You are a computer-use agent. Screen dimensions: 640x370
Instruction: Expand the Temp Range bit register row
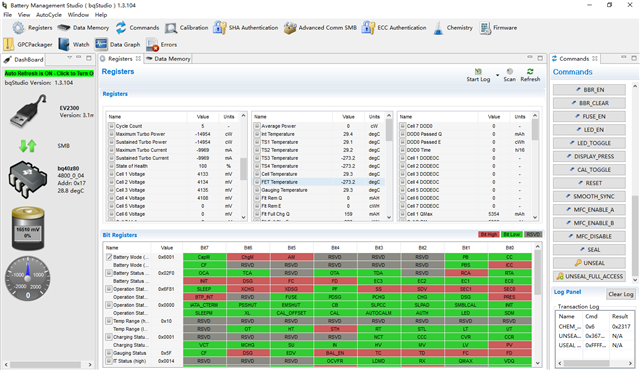pos(109,321)
